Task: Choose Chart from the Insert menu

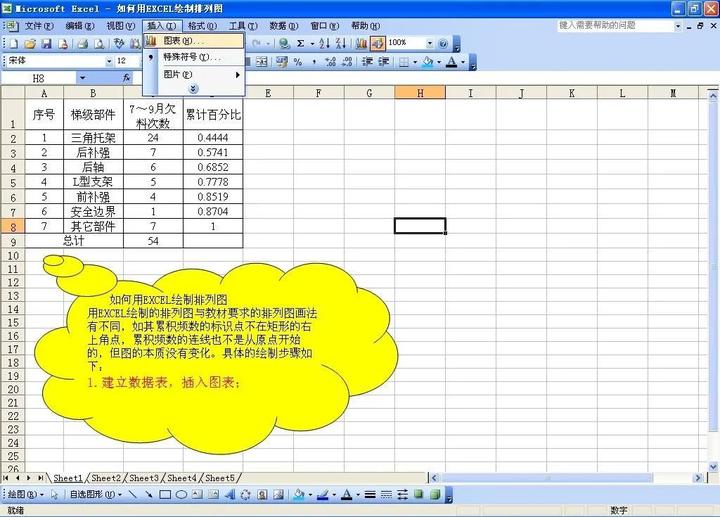Action: coord(194,41)
